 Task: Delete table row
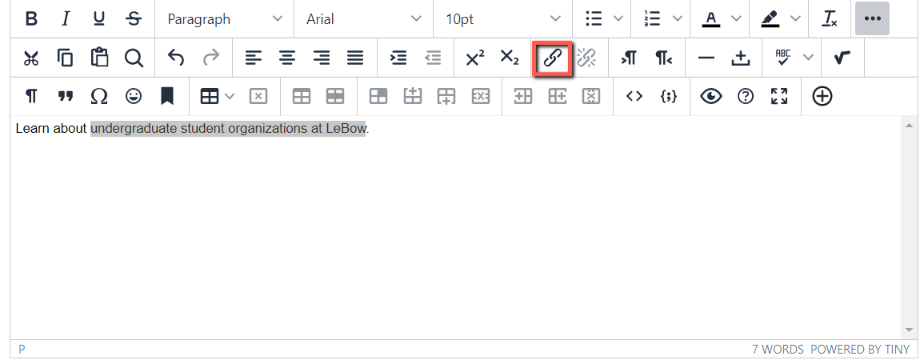click(x=481, y=96)
